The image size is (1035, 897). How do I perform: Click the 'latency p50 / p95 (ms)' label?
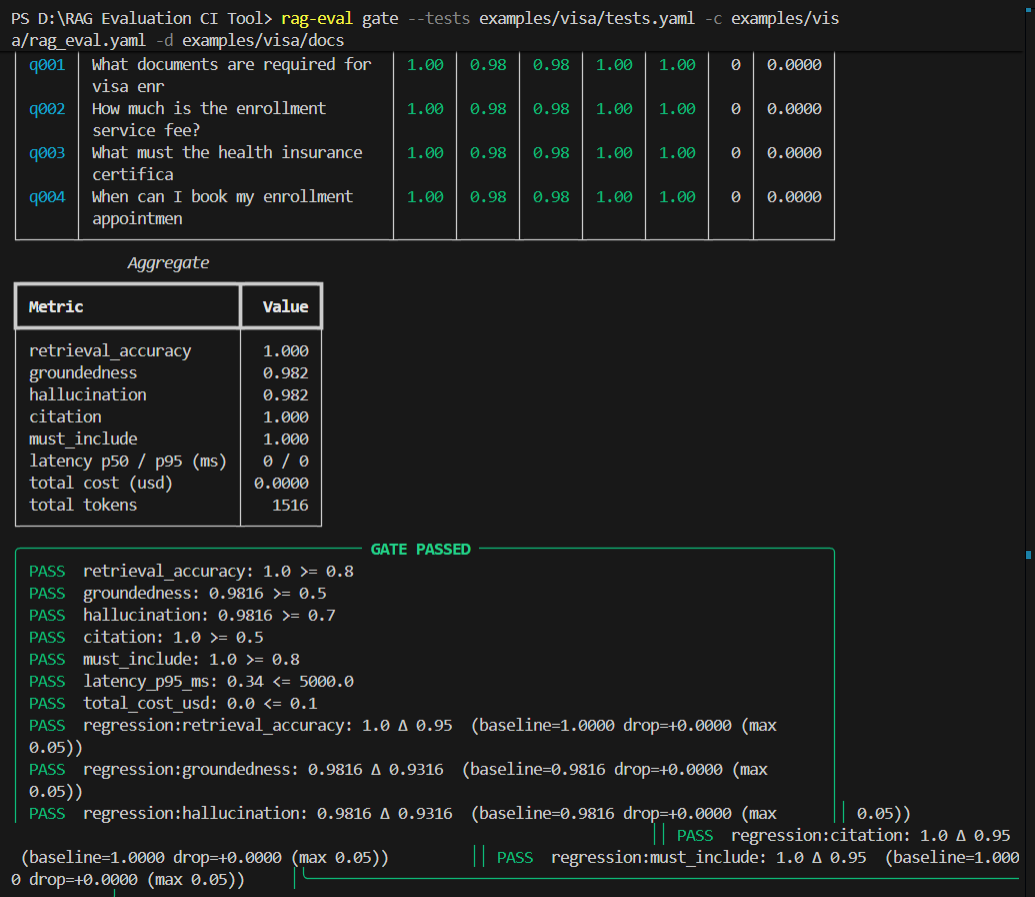click(128, 461)
